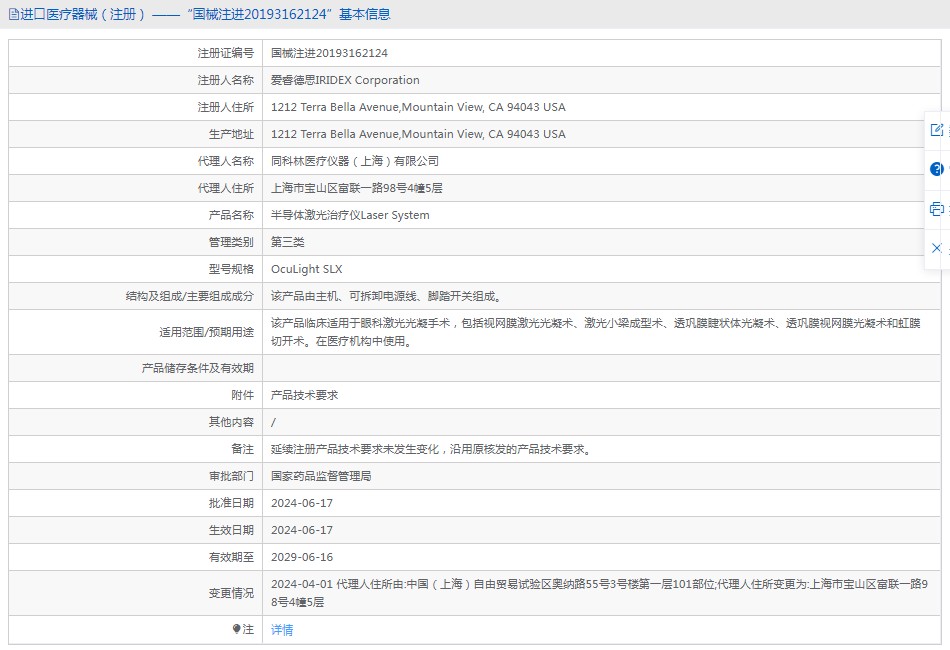
Task: Click the 结构及组成/主要组成成分 label
Action: coord(190,296)
